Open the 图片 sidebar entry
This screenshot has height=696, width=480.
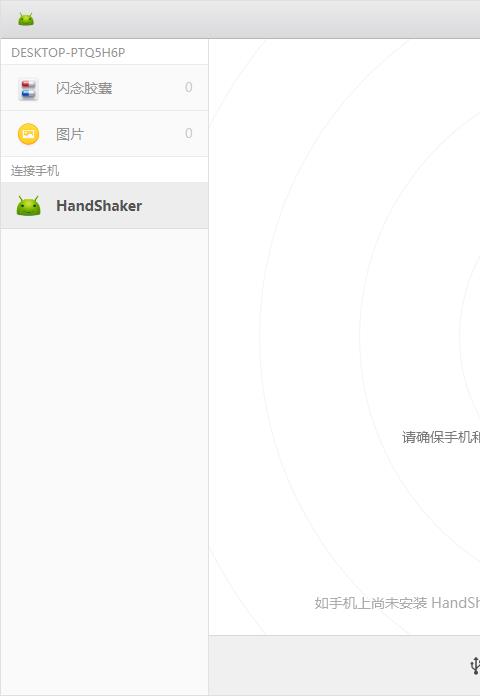pos(104,134)
